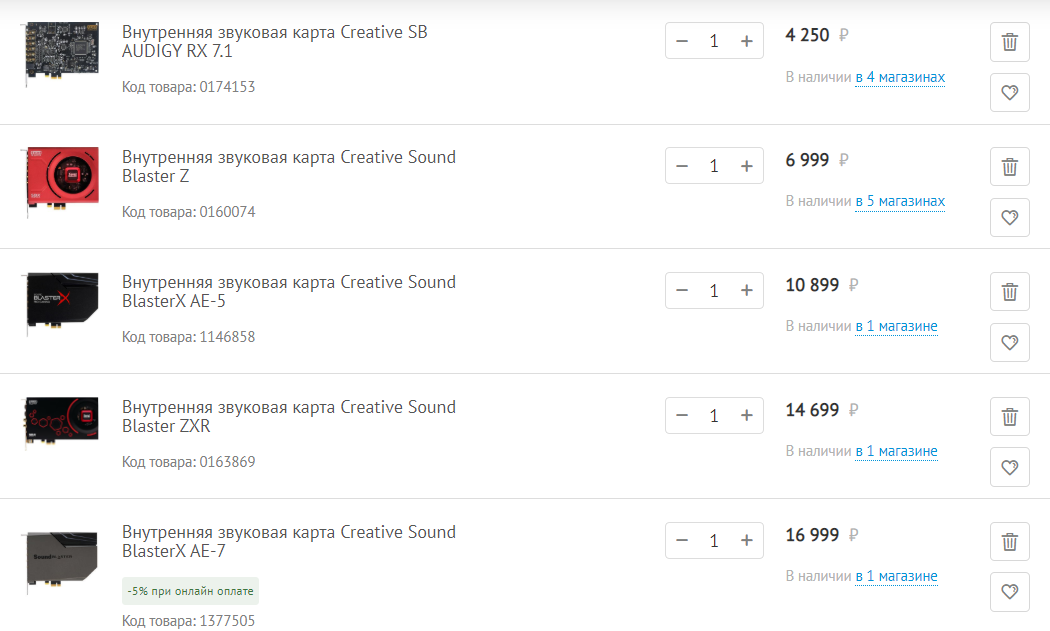Remove Sound BlasterX AE-5 with trash icon
This screenshot has height=631, width=1050.
[1009, 292]
